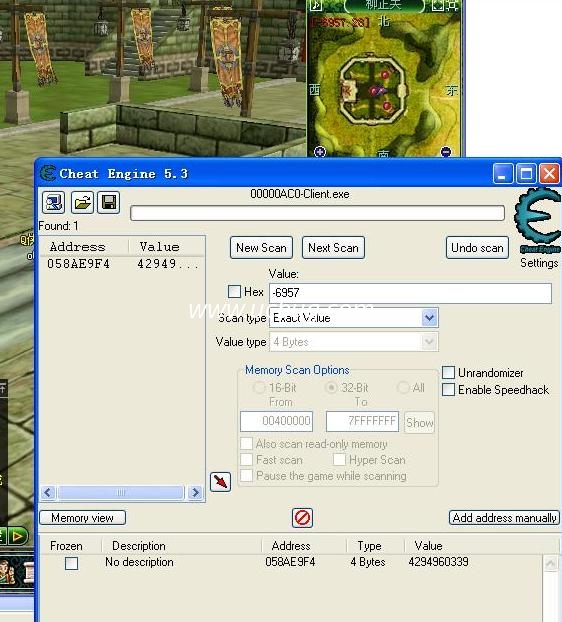Screen dimensions: 562x622
Task: Click the '4 Bytes' type cell
Action: click(368, 562)
